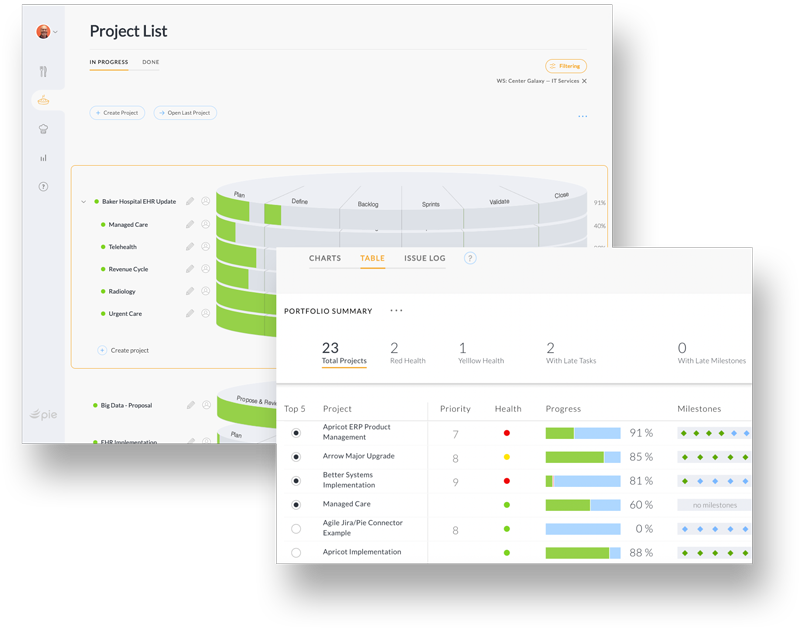Open the help sidebar icon
The width and height of the screenshot is (800, 629).
(43, 187)
